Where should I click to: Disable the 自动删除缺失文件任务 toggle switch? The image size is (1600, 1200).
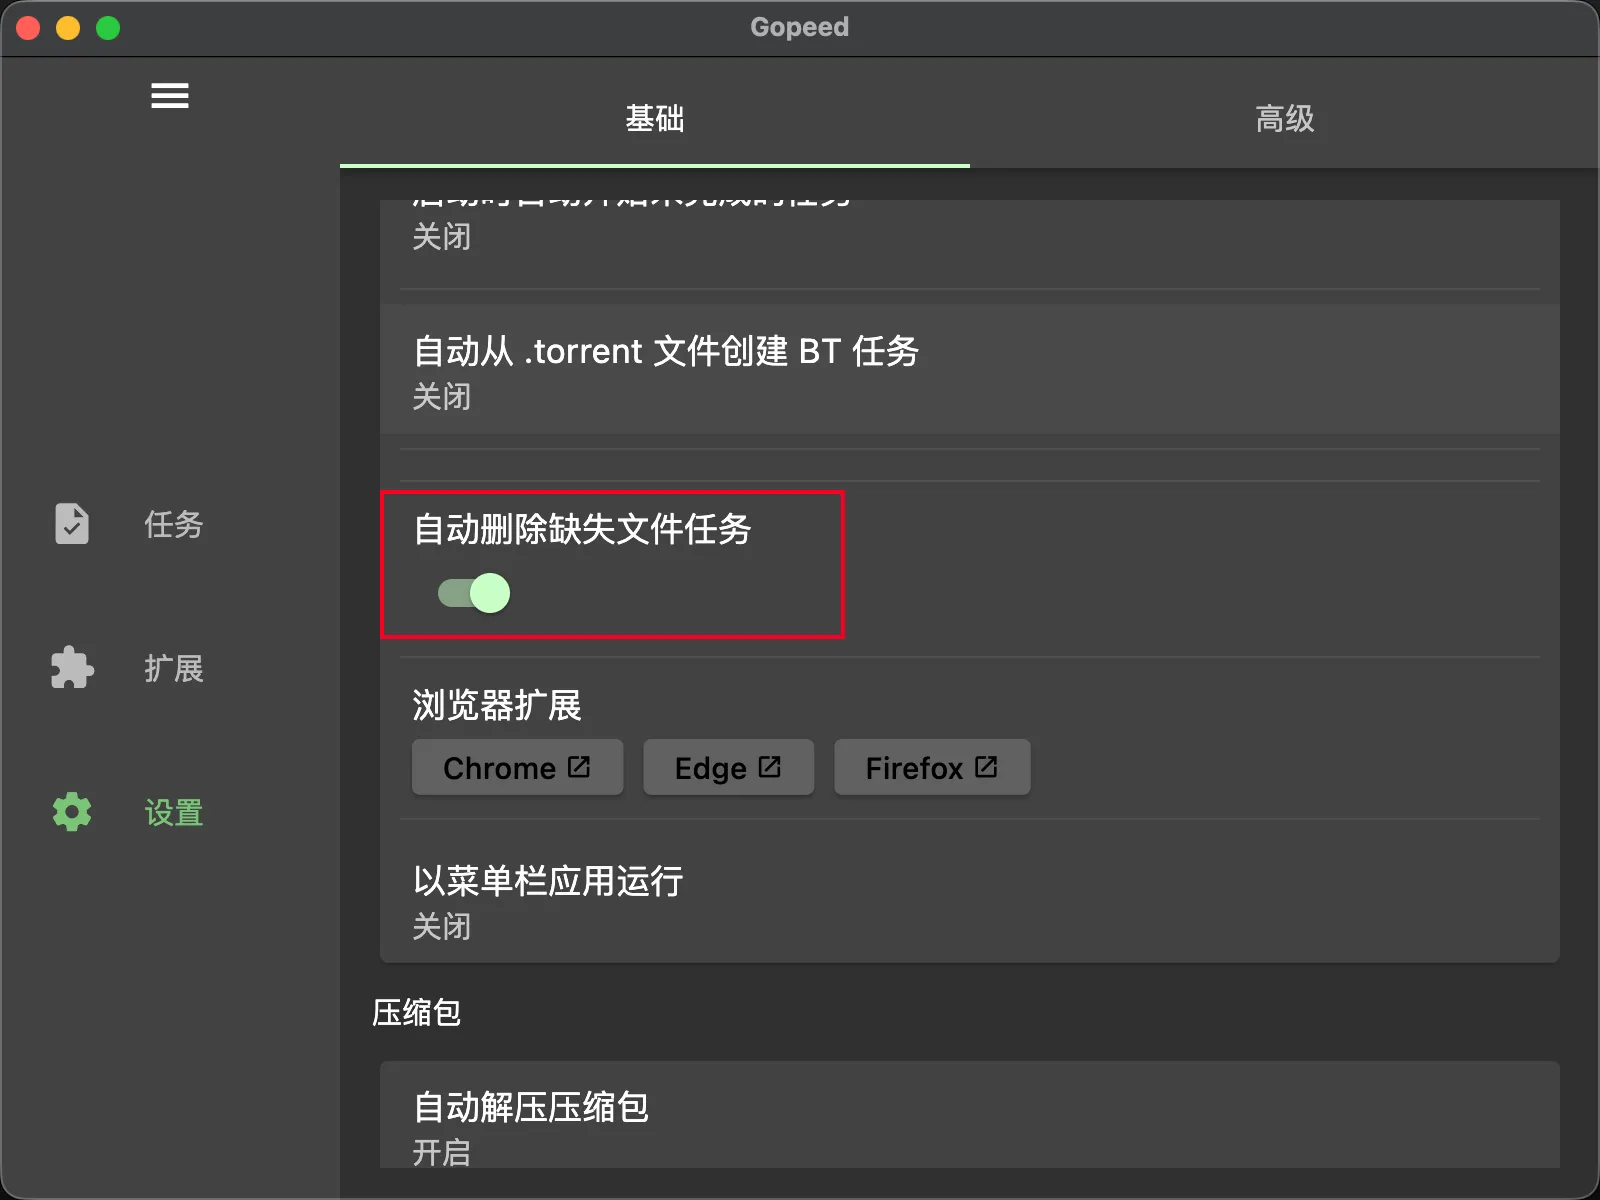click(x=475, y=593)
